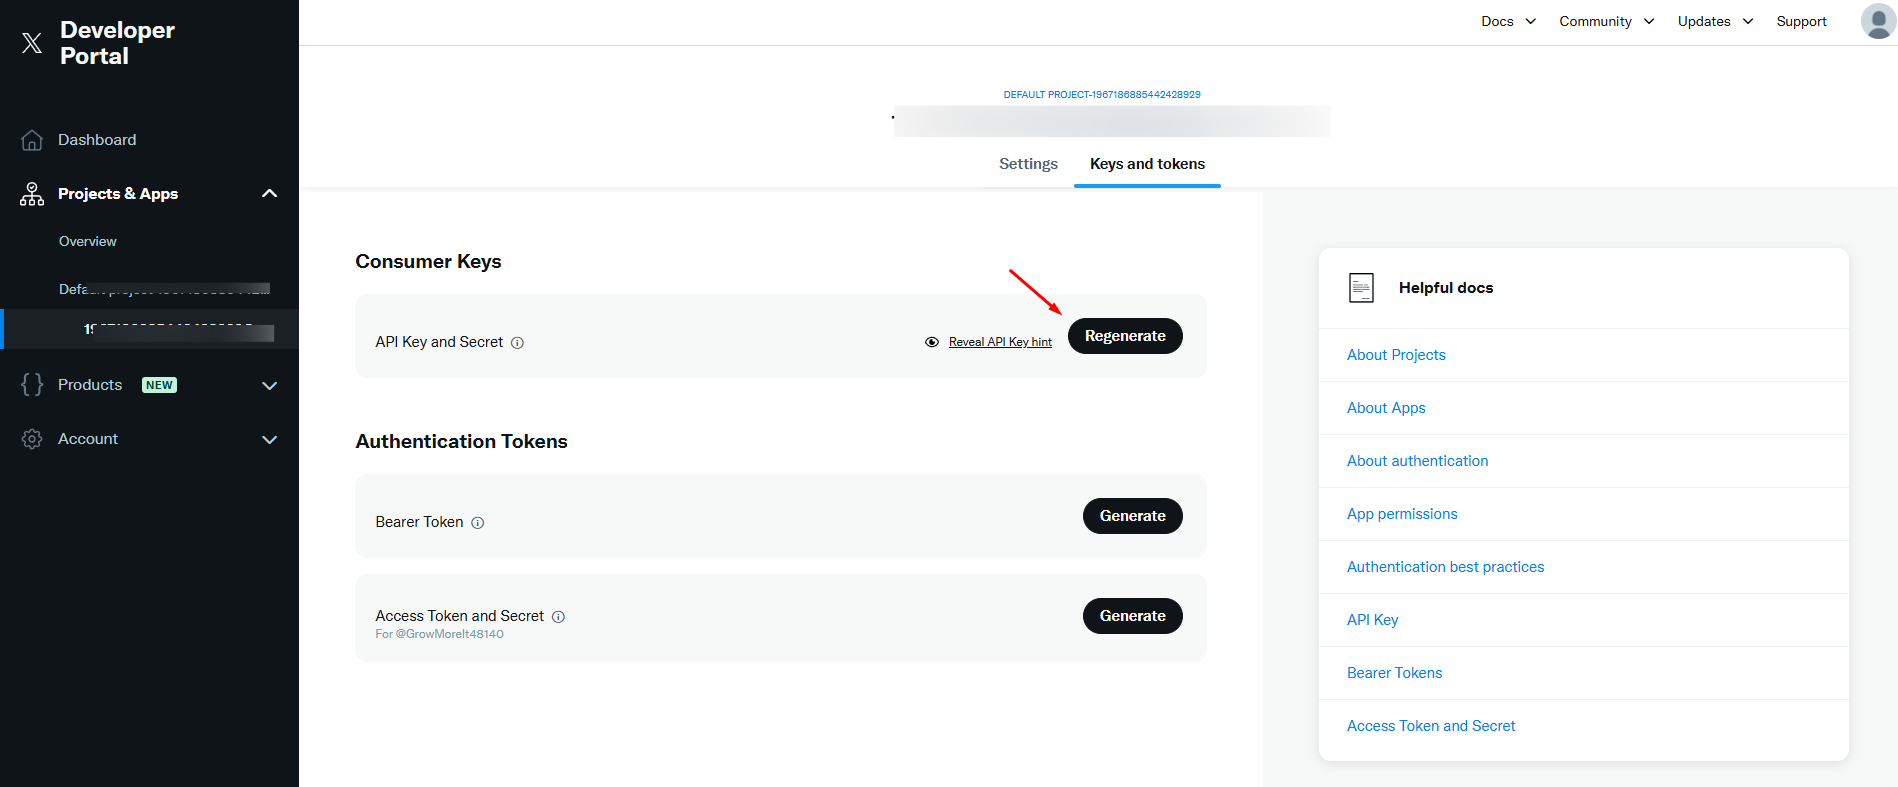
Task: Open the Community dropdown menu
Action: tap(1606, 21)
